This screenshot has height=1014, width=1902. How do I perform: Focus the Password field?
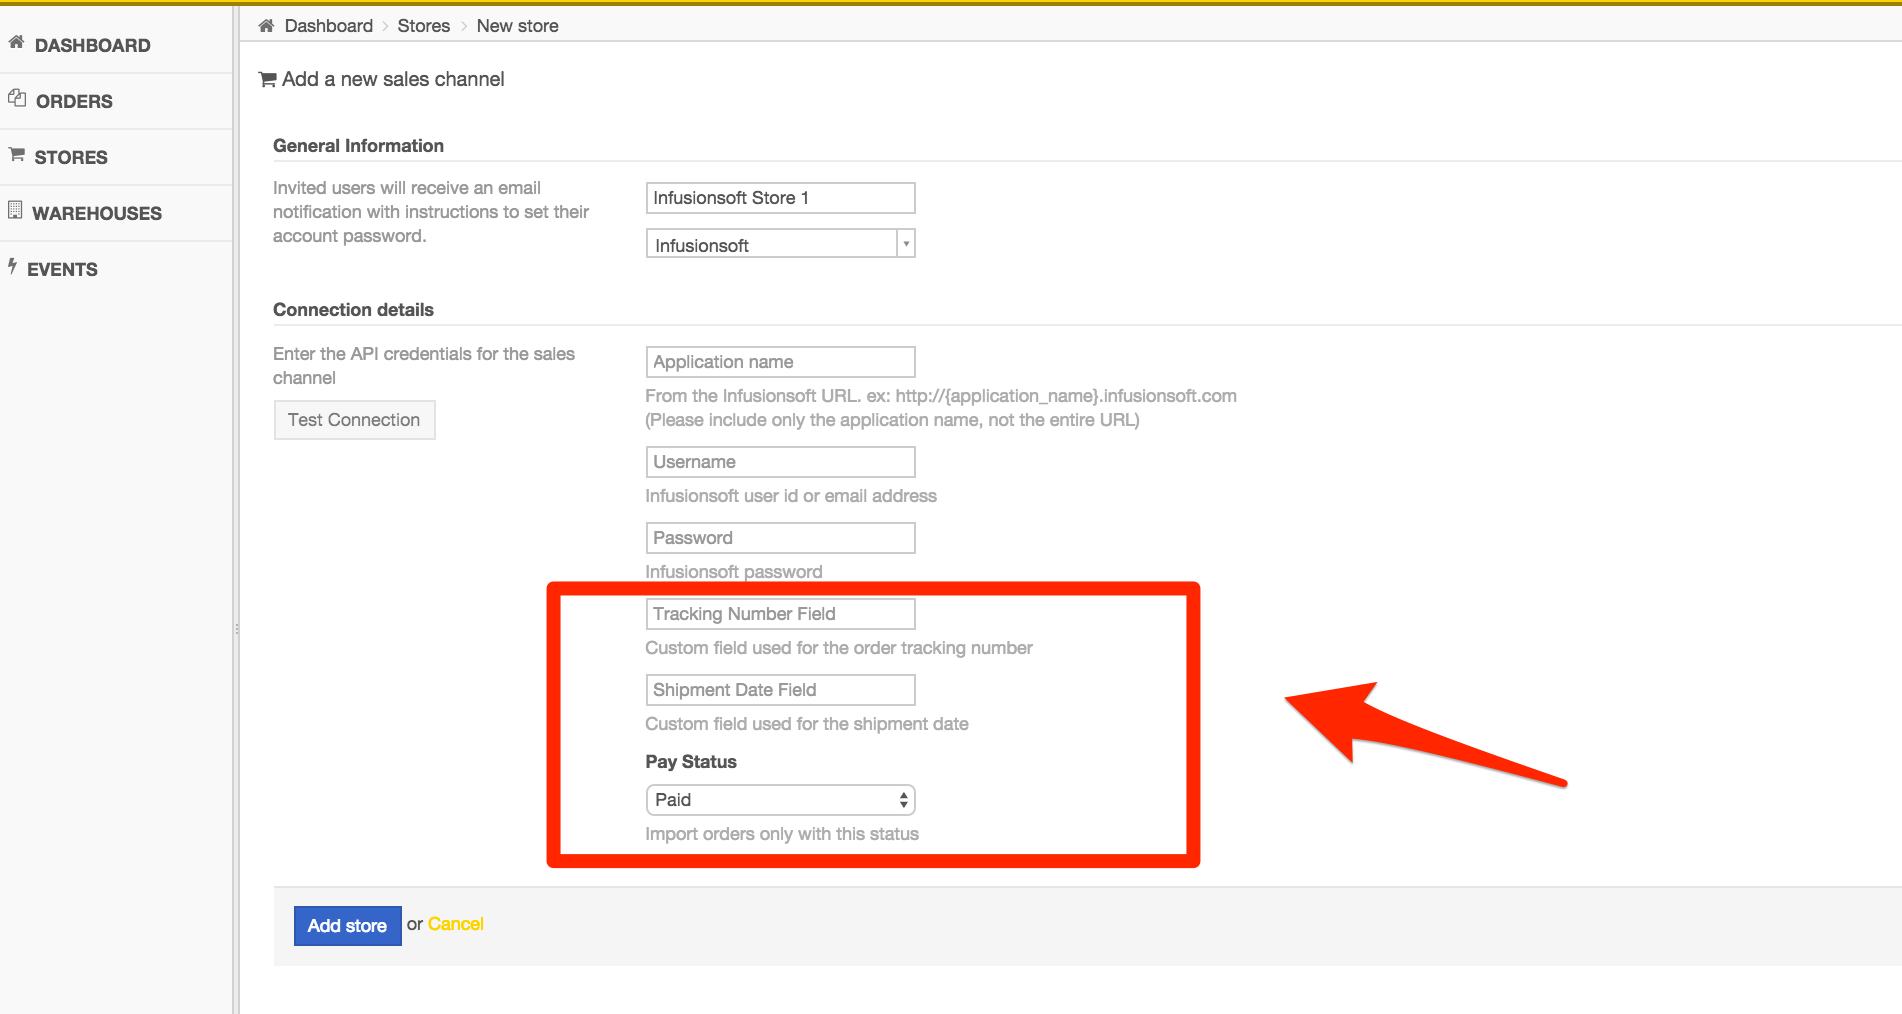click(x=780, y=538)
